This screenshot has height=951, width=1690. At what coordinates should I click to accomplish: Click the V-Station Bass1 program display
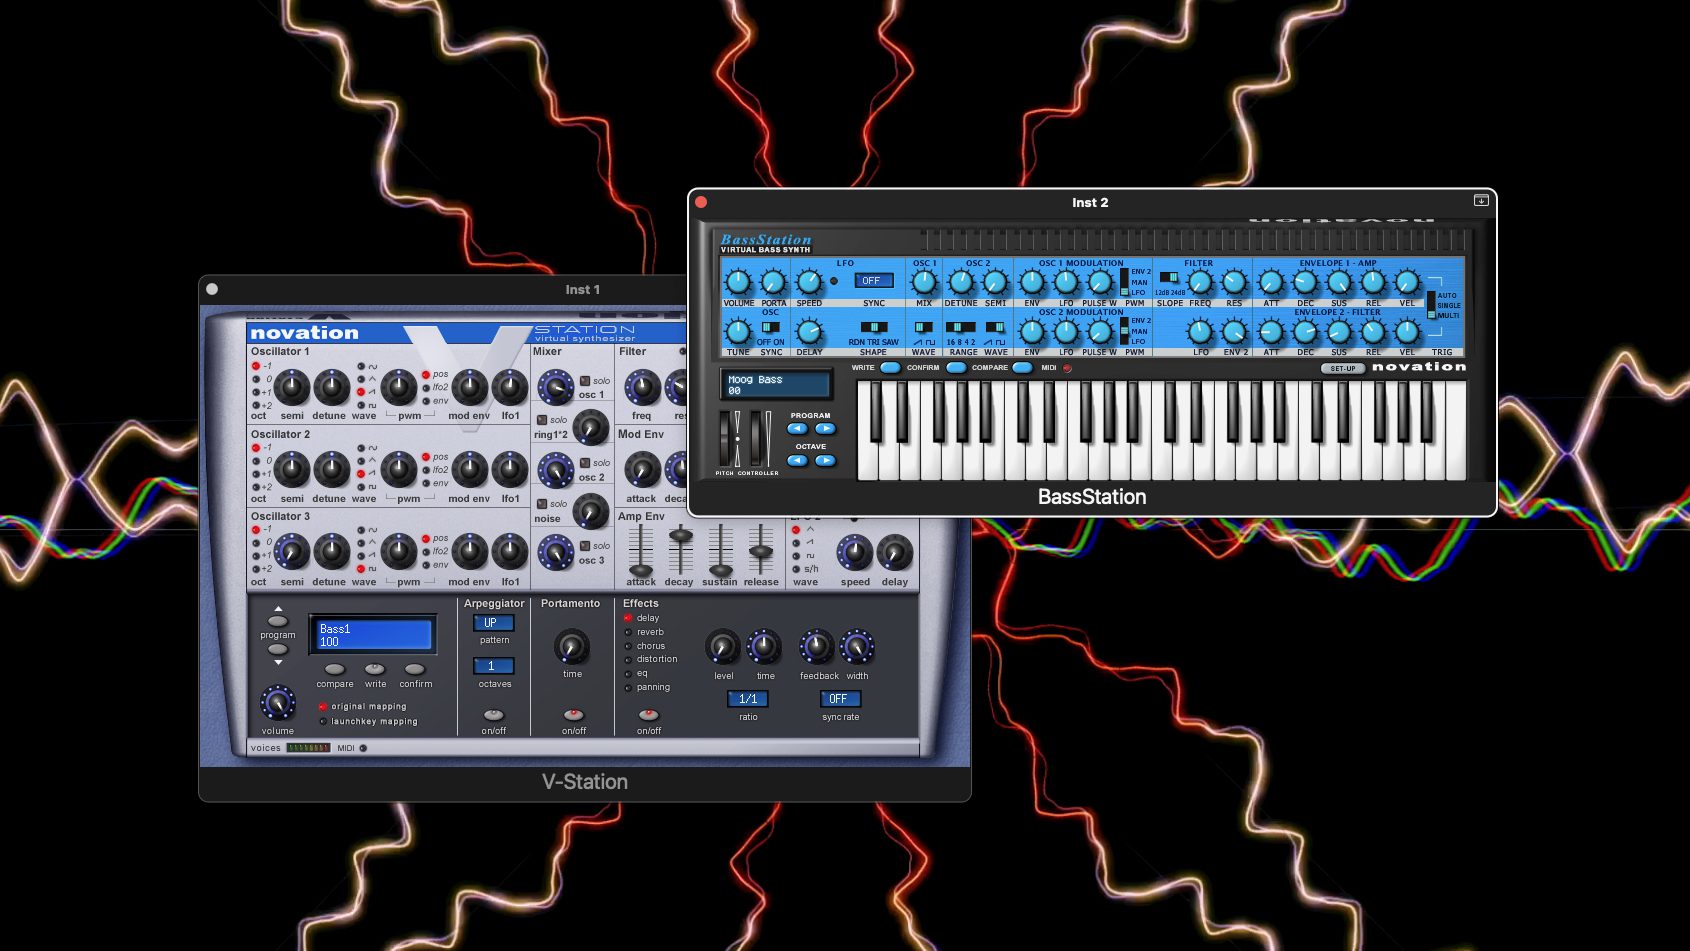pos(373,635)
